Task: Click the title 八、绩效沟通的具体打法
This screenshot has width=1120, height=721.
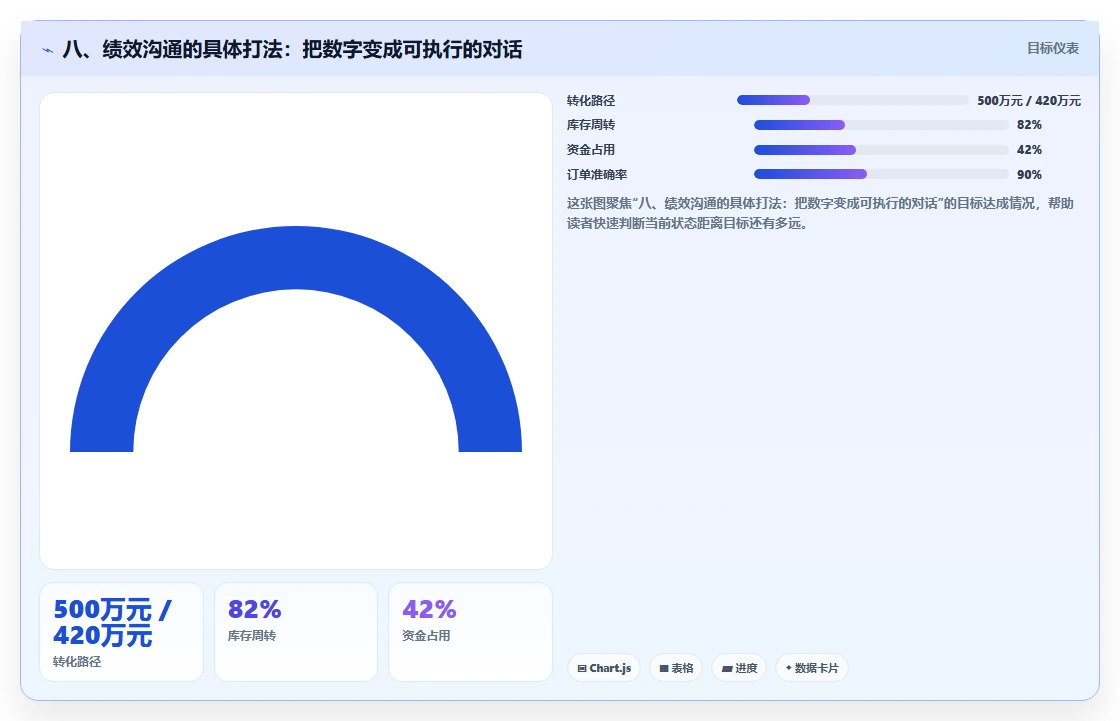Action: pos(293,49)
